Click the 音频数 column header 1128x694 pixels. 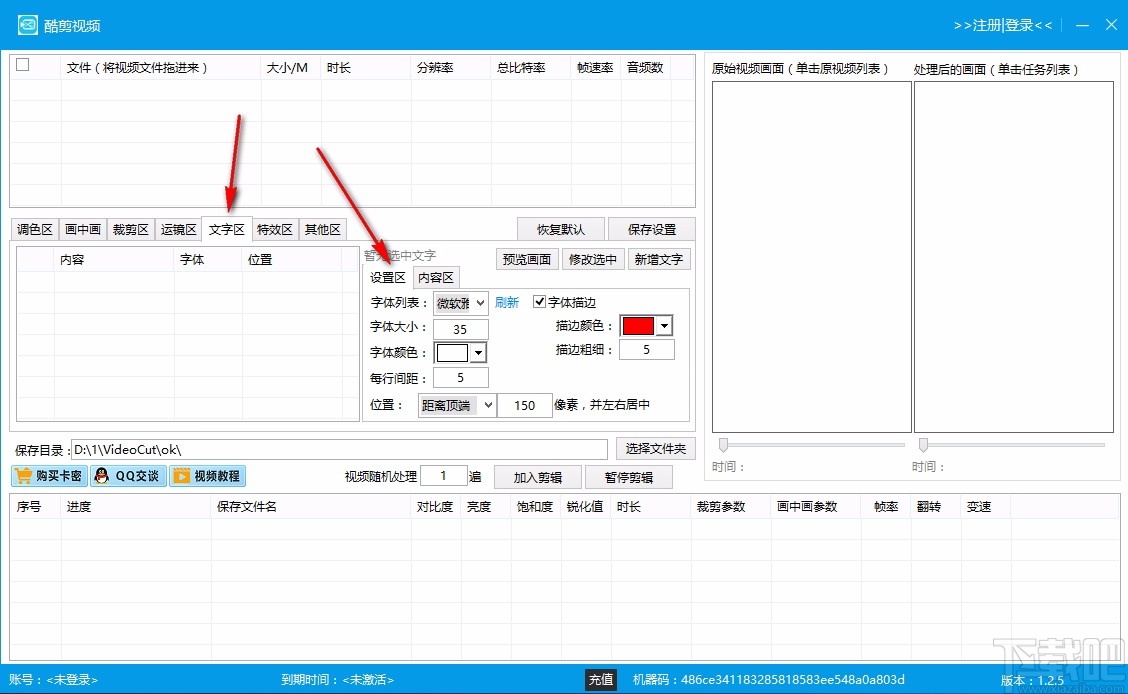645,68
